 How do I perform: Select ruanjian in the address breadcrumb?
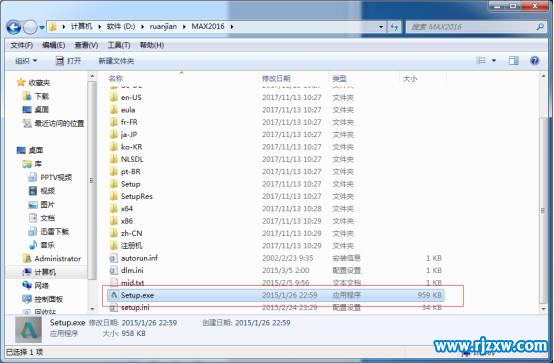163,27
